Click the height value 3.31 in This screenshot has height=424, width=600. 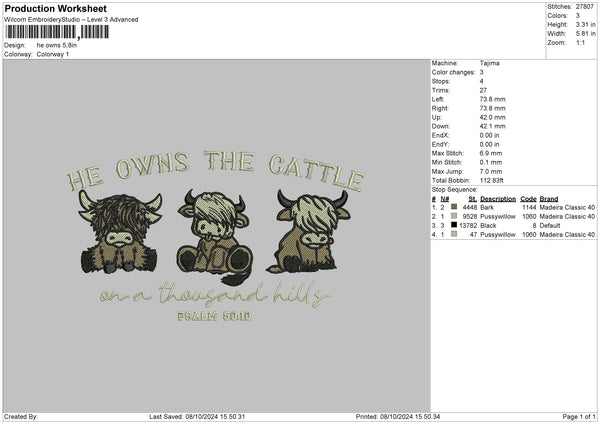click(x=585, y=24)
